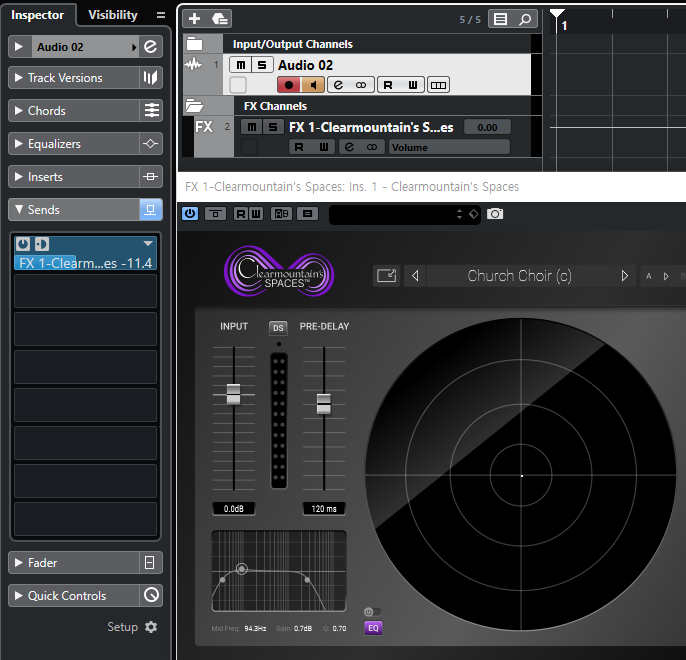The height and width of the screenshot is (660, 686).
Task: Open Edit Channel Settings for Audio 02 in Inspector
Action: tap(150, 47)
